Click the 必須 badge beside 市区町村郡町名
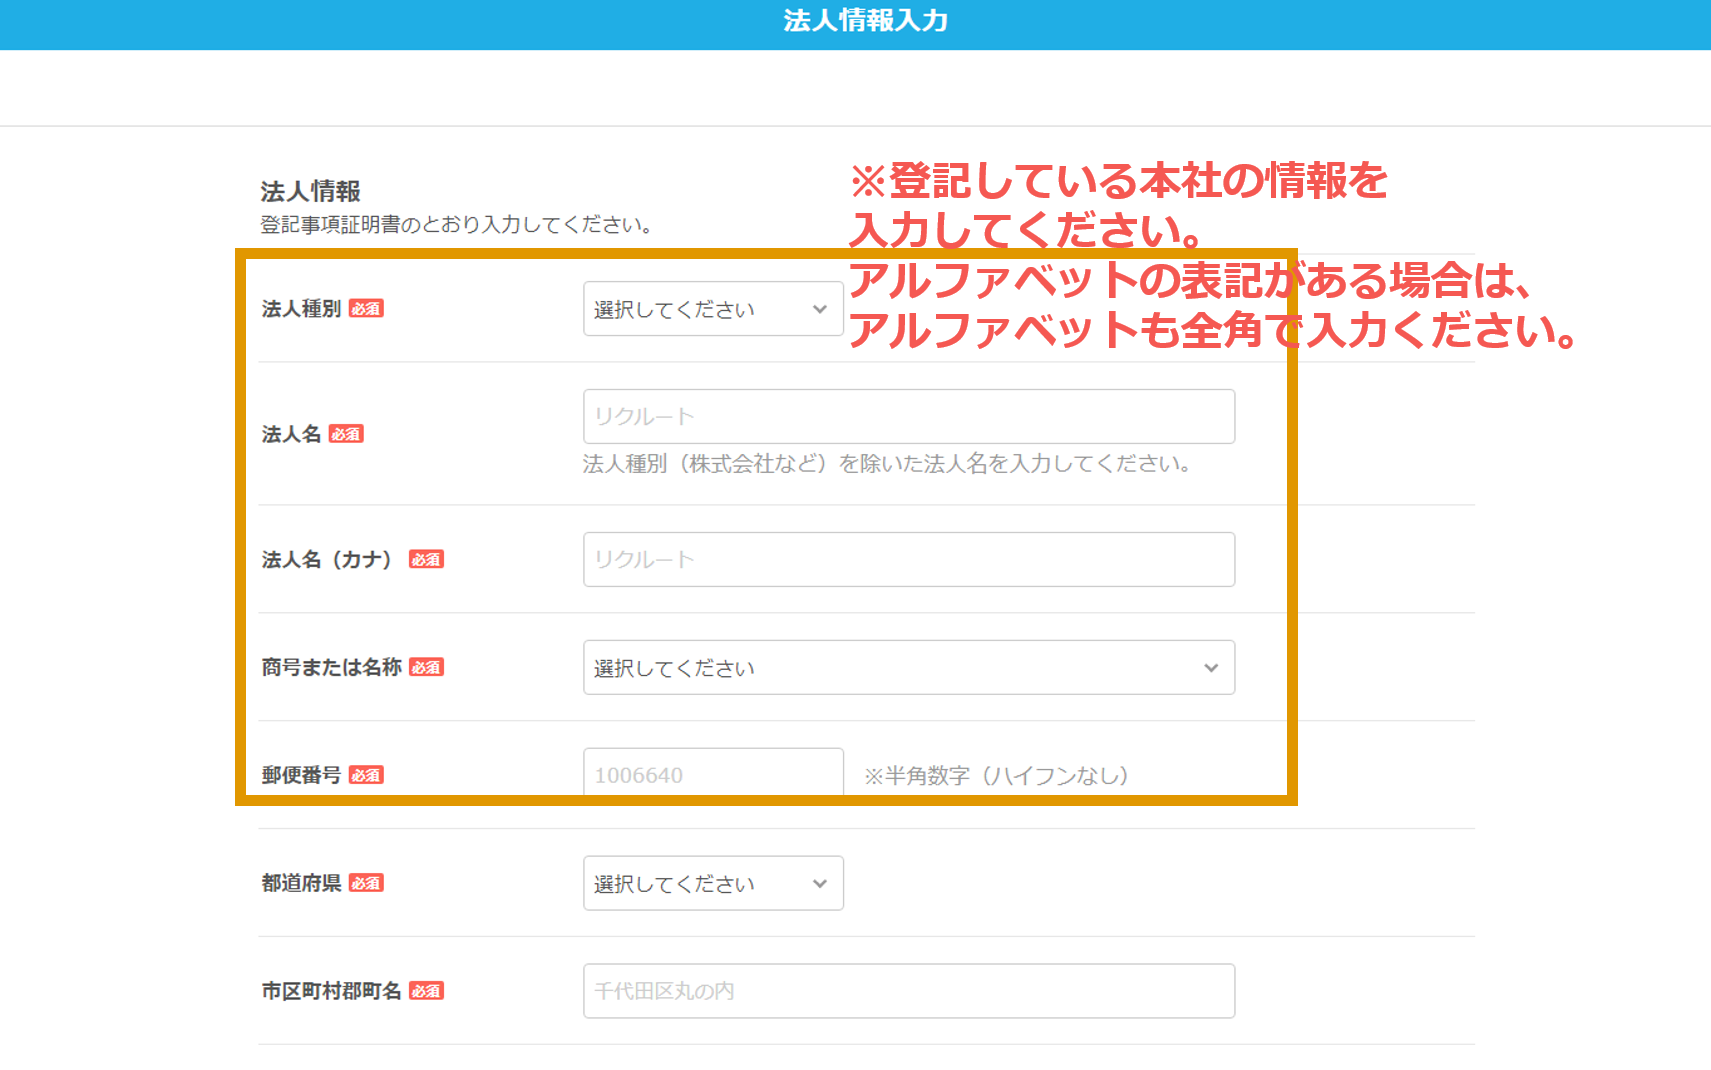 [426, 991]
